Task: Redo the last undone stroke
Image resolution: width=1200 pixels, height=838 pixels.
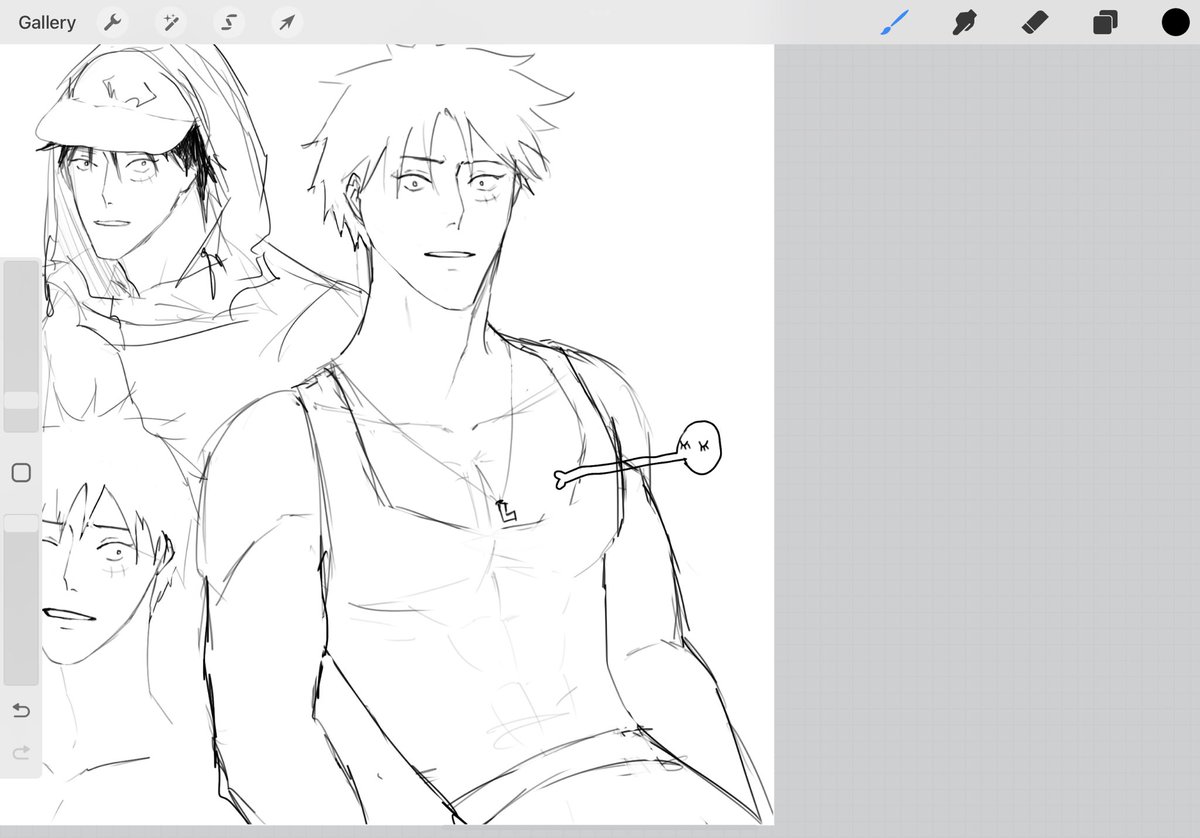Action: (21, 752)
